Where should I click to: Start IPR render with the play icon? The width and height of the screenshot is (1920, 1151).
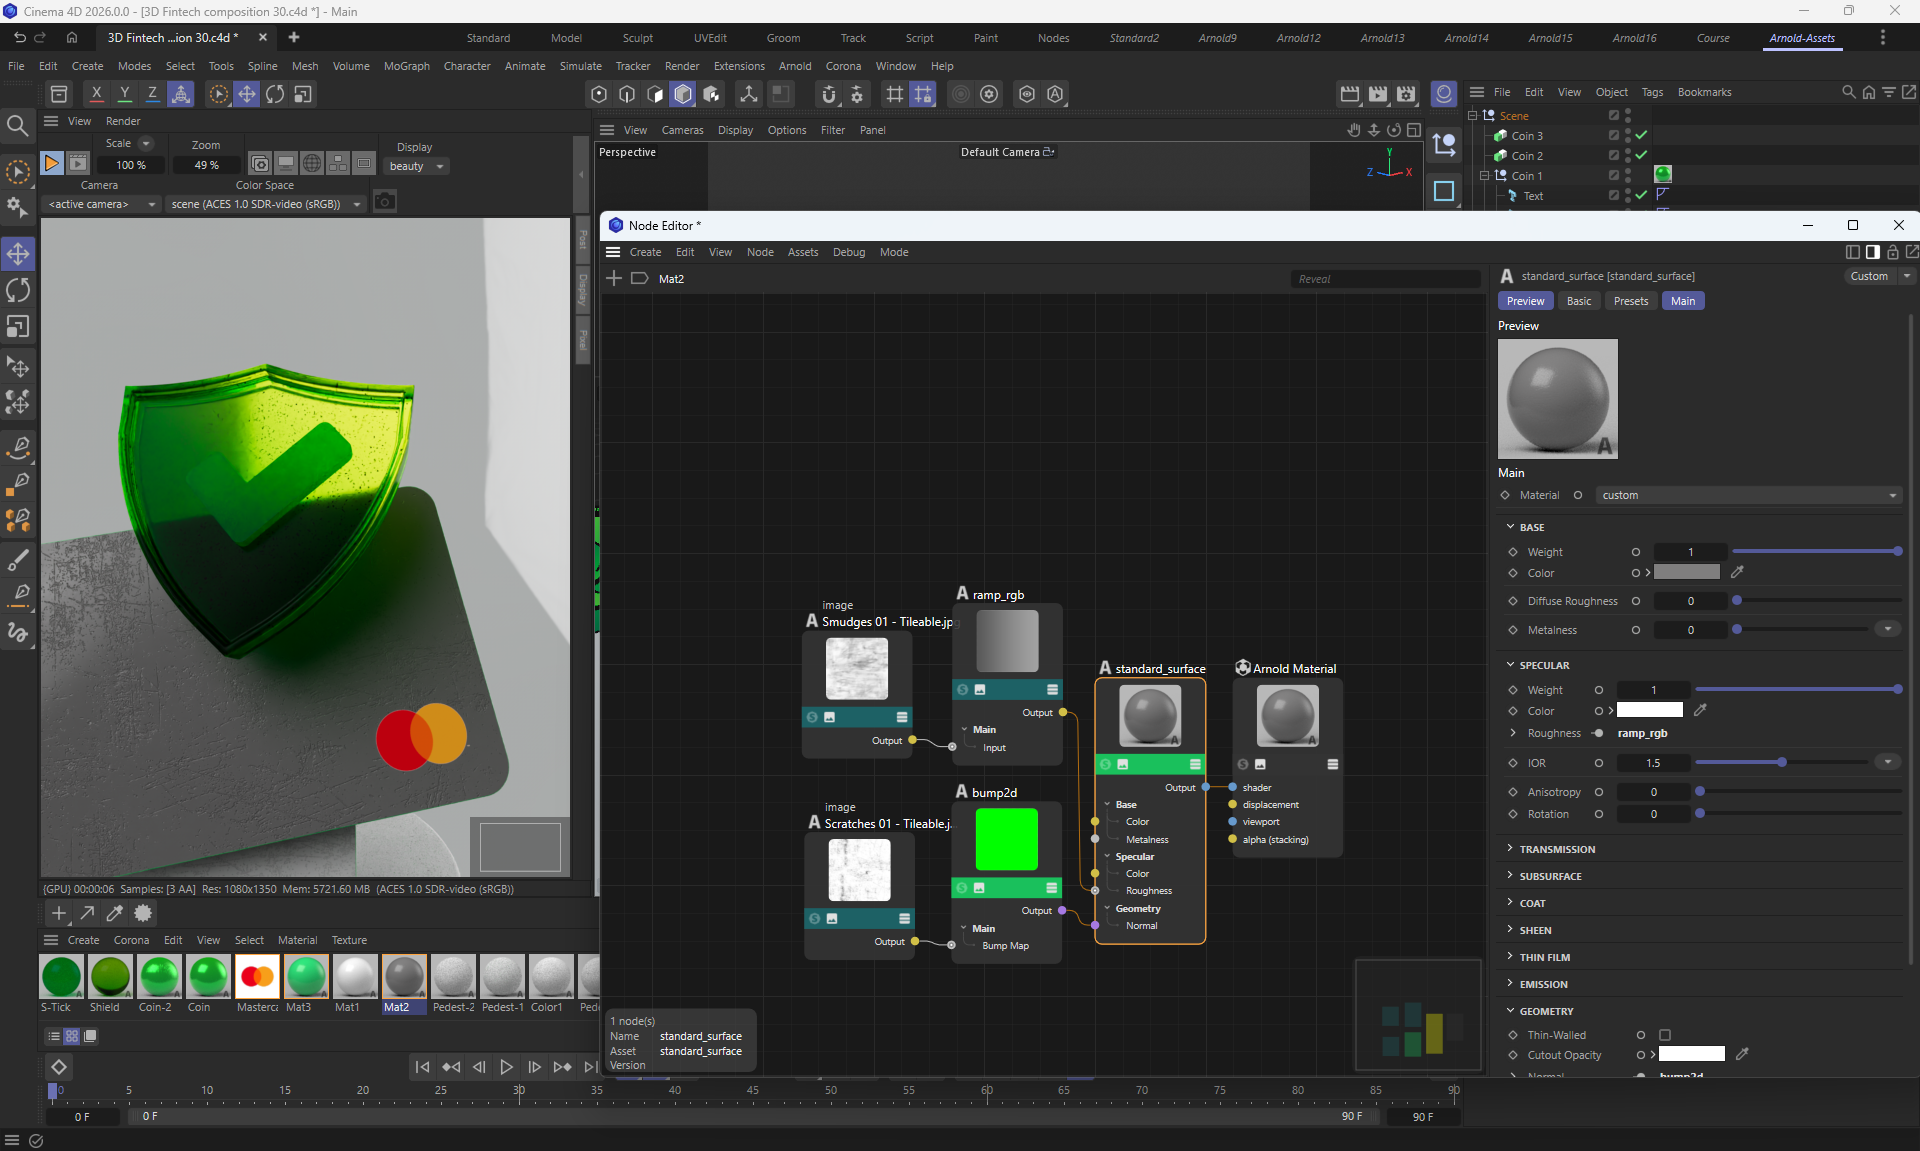(51, 163)
